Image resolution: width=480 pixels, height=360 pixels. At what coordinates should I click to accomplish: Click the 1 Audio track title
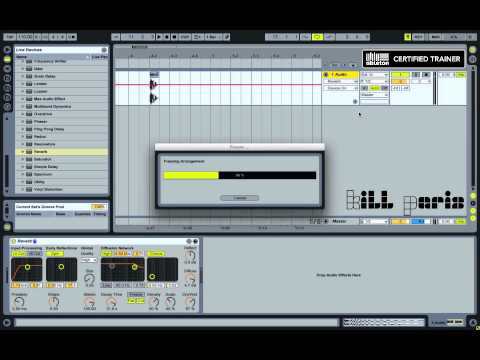click(x=340, y=75)
